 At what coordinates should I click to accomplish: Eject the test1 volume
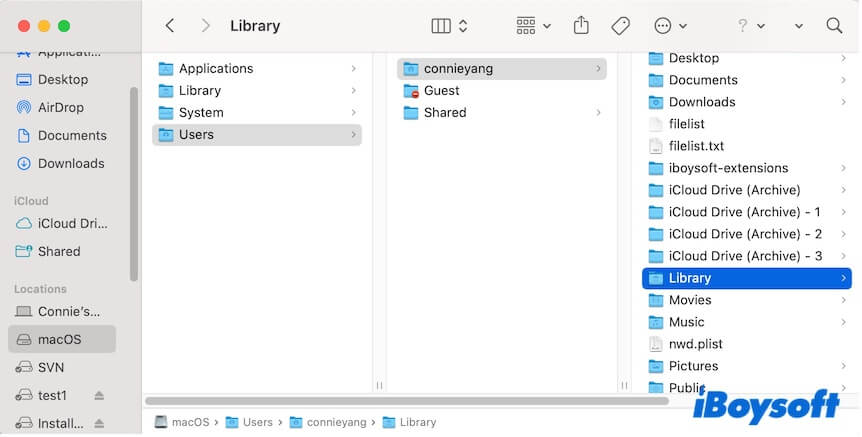coord(99,395)
